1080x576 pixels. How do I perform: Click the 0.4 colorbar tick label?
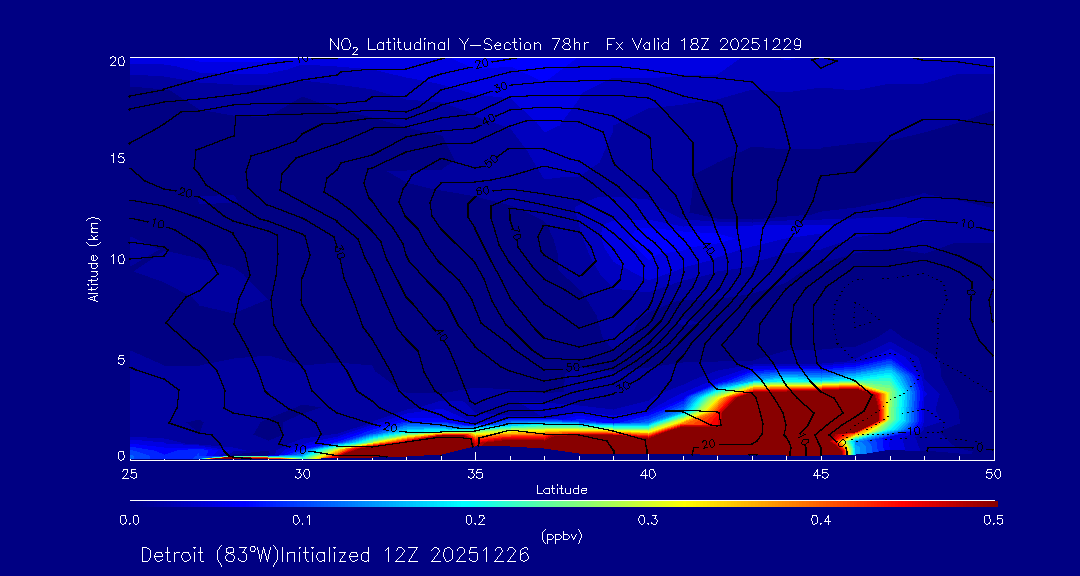tap(821, 520)
